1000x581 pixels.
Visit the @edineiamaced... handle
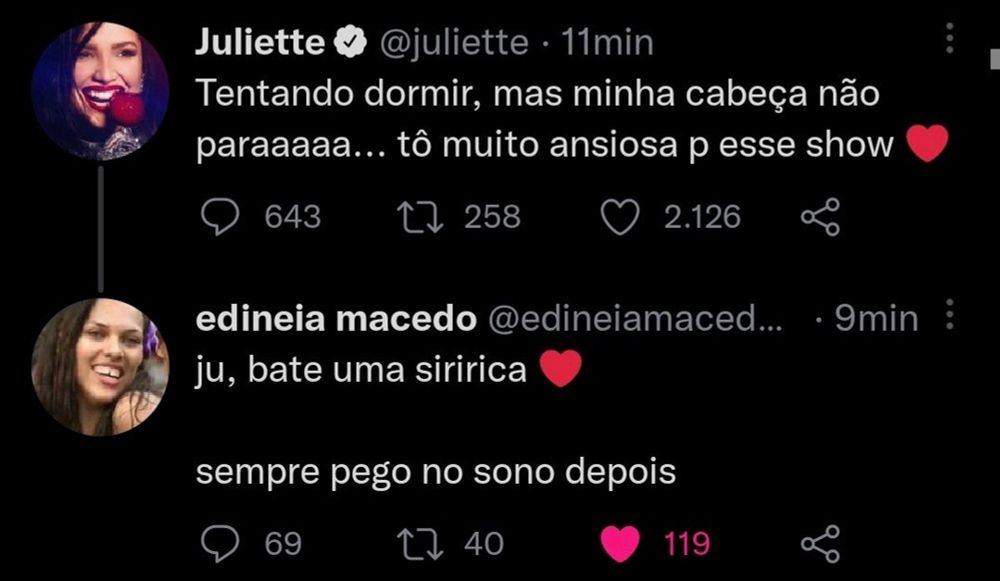635,319
